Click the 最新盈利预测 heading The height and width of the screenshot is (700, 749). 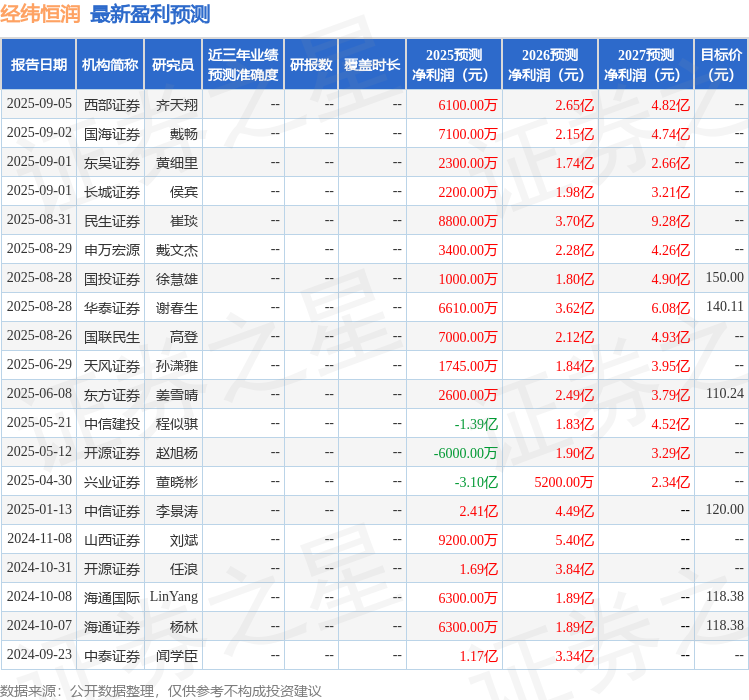pos(150,14)
